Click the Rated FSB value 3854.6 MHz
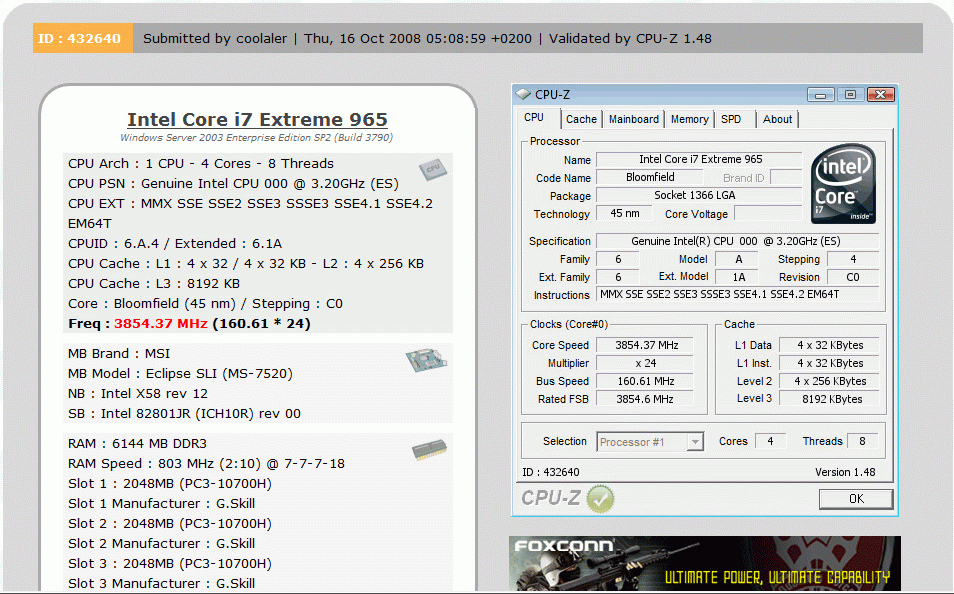Viewport: 954px width, 594px height. (x=646, y=399)
